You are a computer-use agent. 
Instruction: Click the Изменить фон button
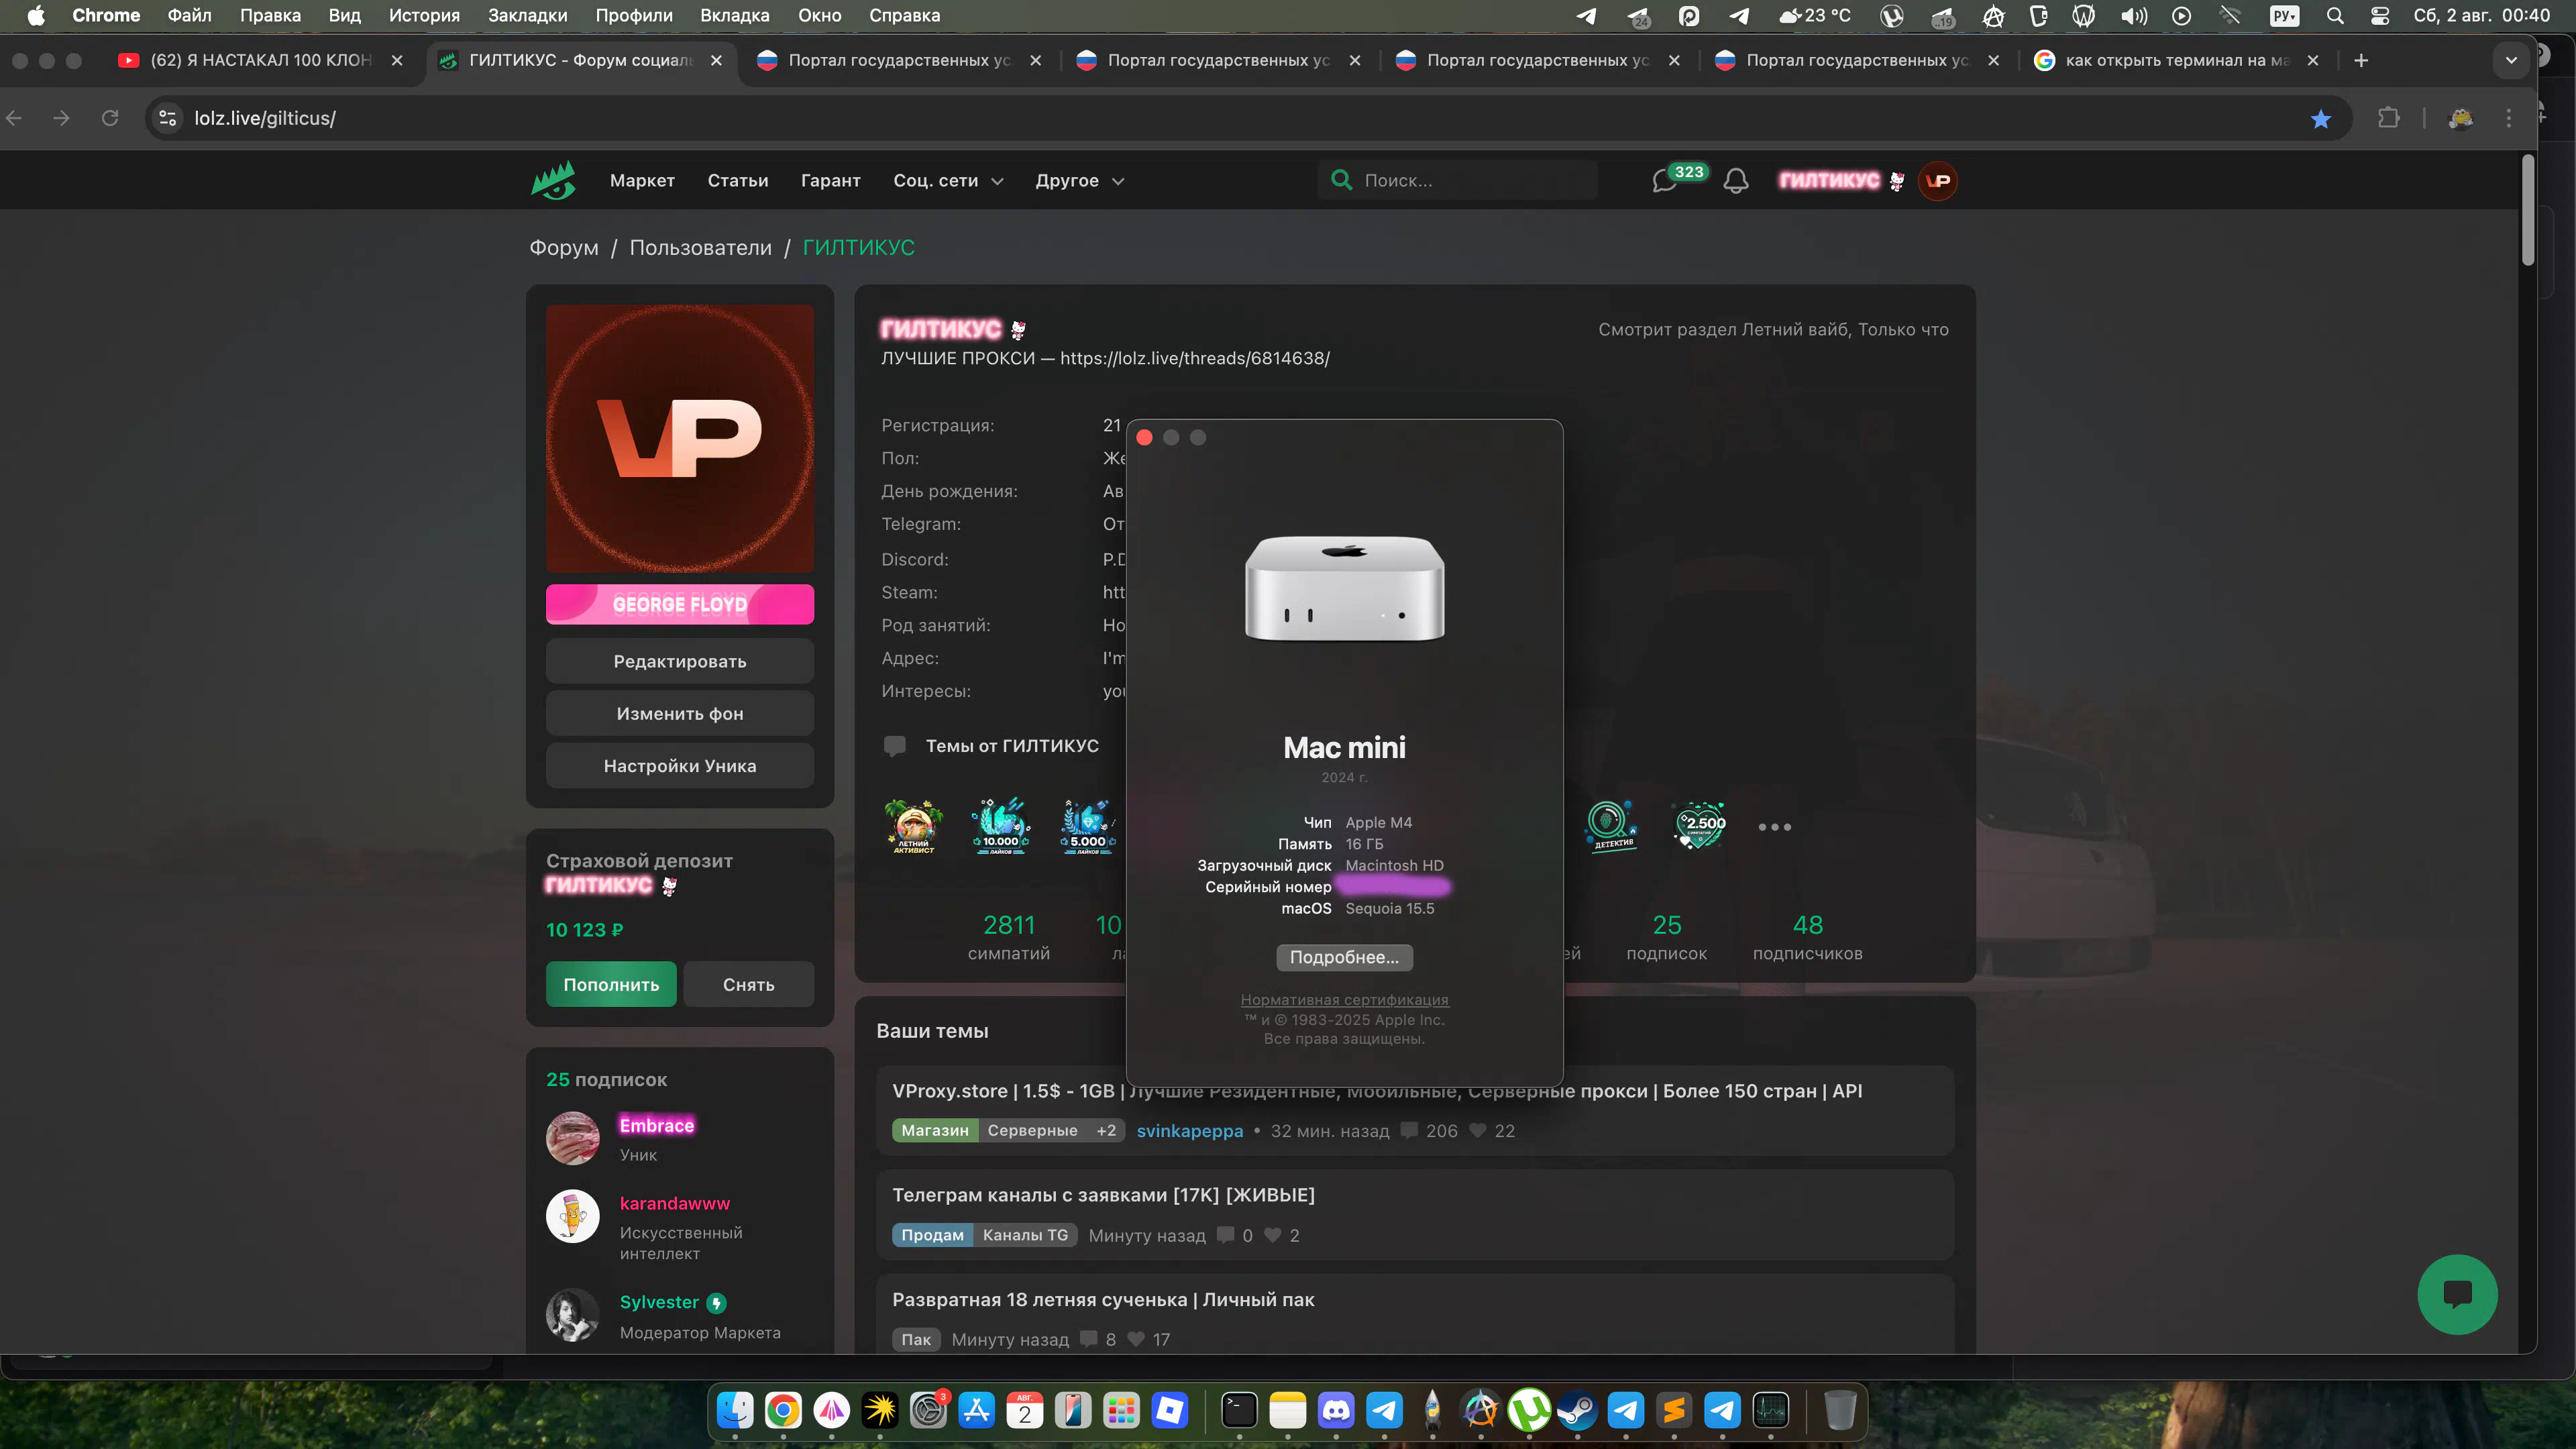tap(680, 714)
